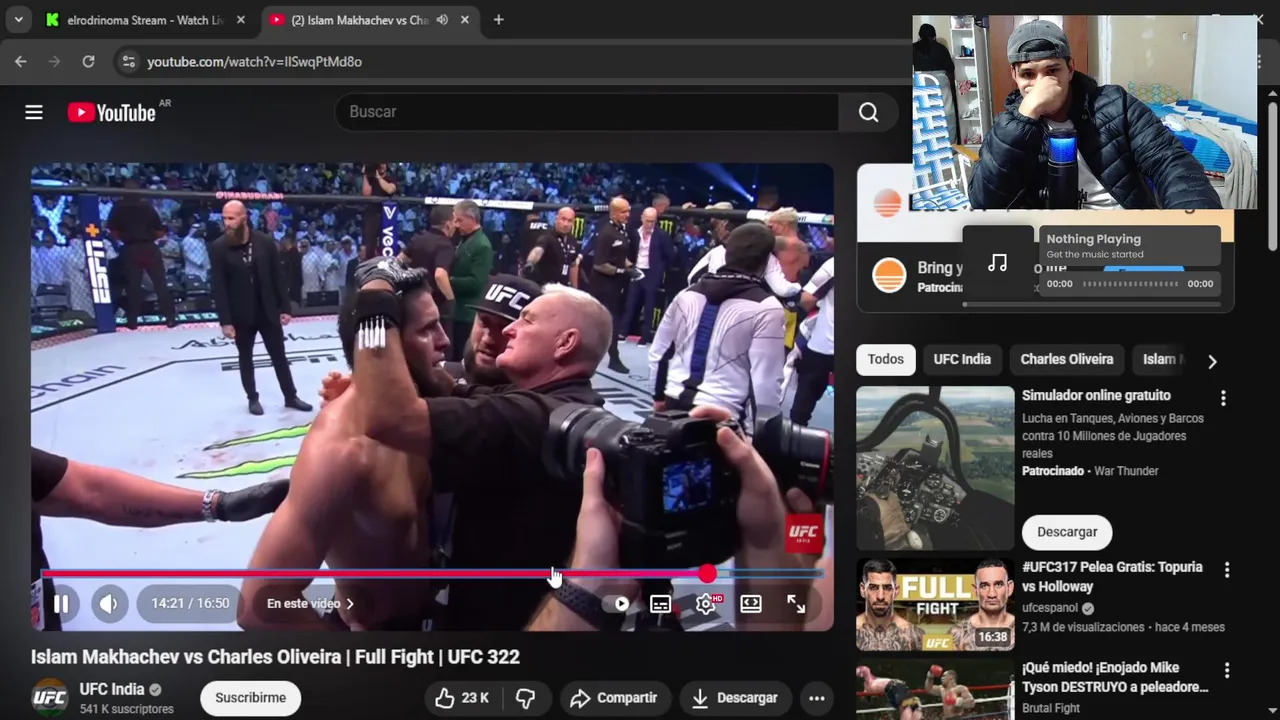Viewport: 1280px width, 720px height.
Task: Switch to theater mode
Action: [x=751, y=604]
